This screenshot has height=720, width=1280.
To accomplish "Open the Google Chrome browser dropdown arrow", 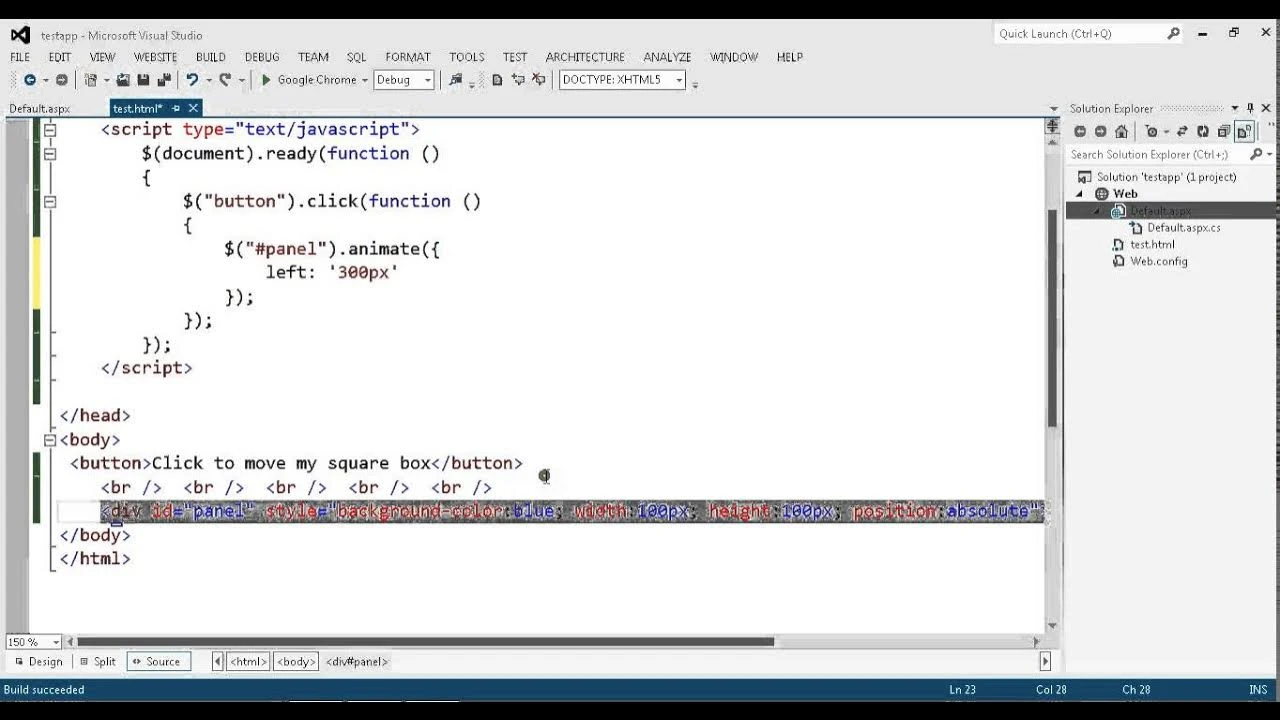I will (x=365, y=80).
